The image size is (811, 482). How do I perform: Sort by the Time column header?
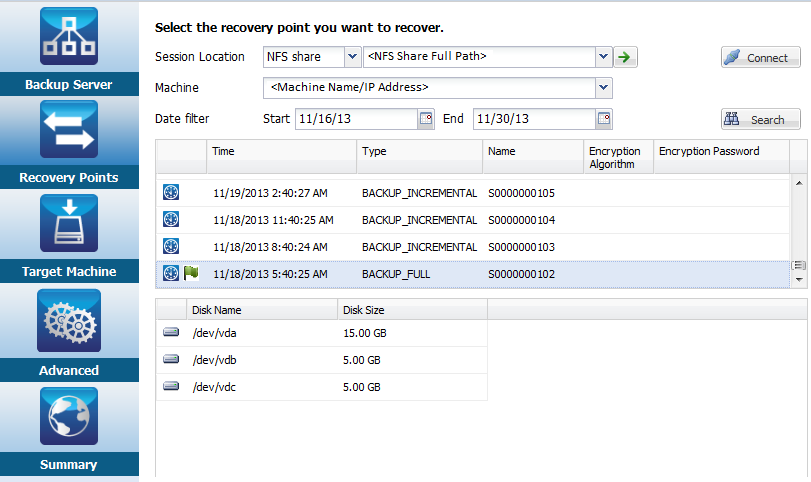pos(280,152)
